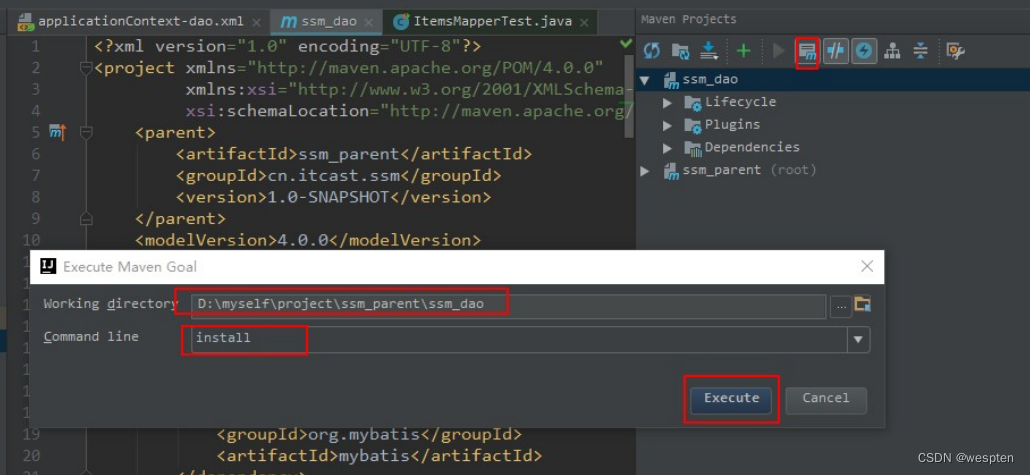Click the browse ellipsis button
The image size is (1030, 475).
841,306
